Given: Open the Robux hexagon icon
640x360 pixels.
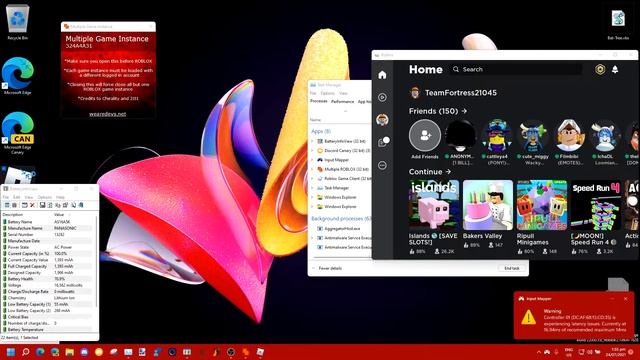Looking at the screenshot, I should pyautogui.click(x=600, y=69).
